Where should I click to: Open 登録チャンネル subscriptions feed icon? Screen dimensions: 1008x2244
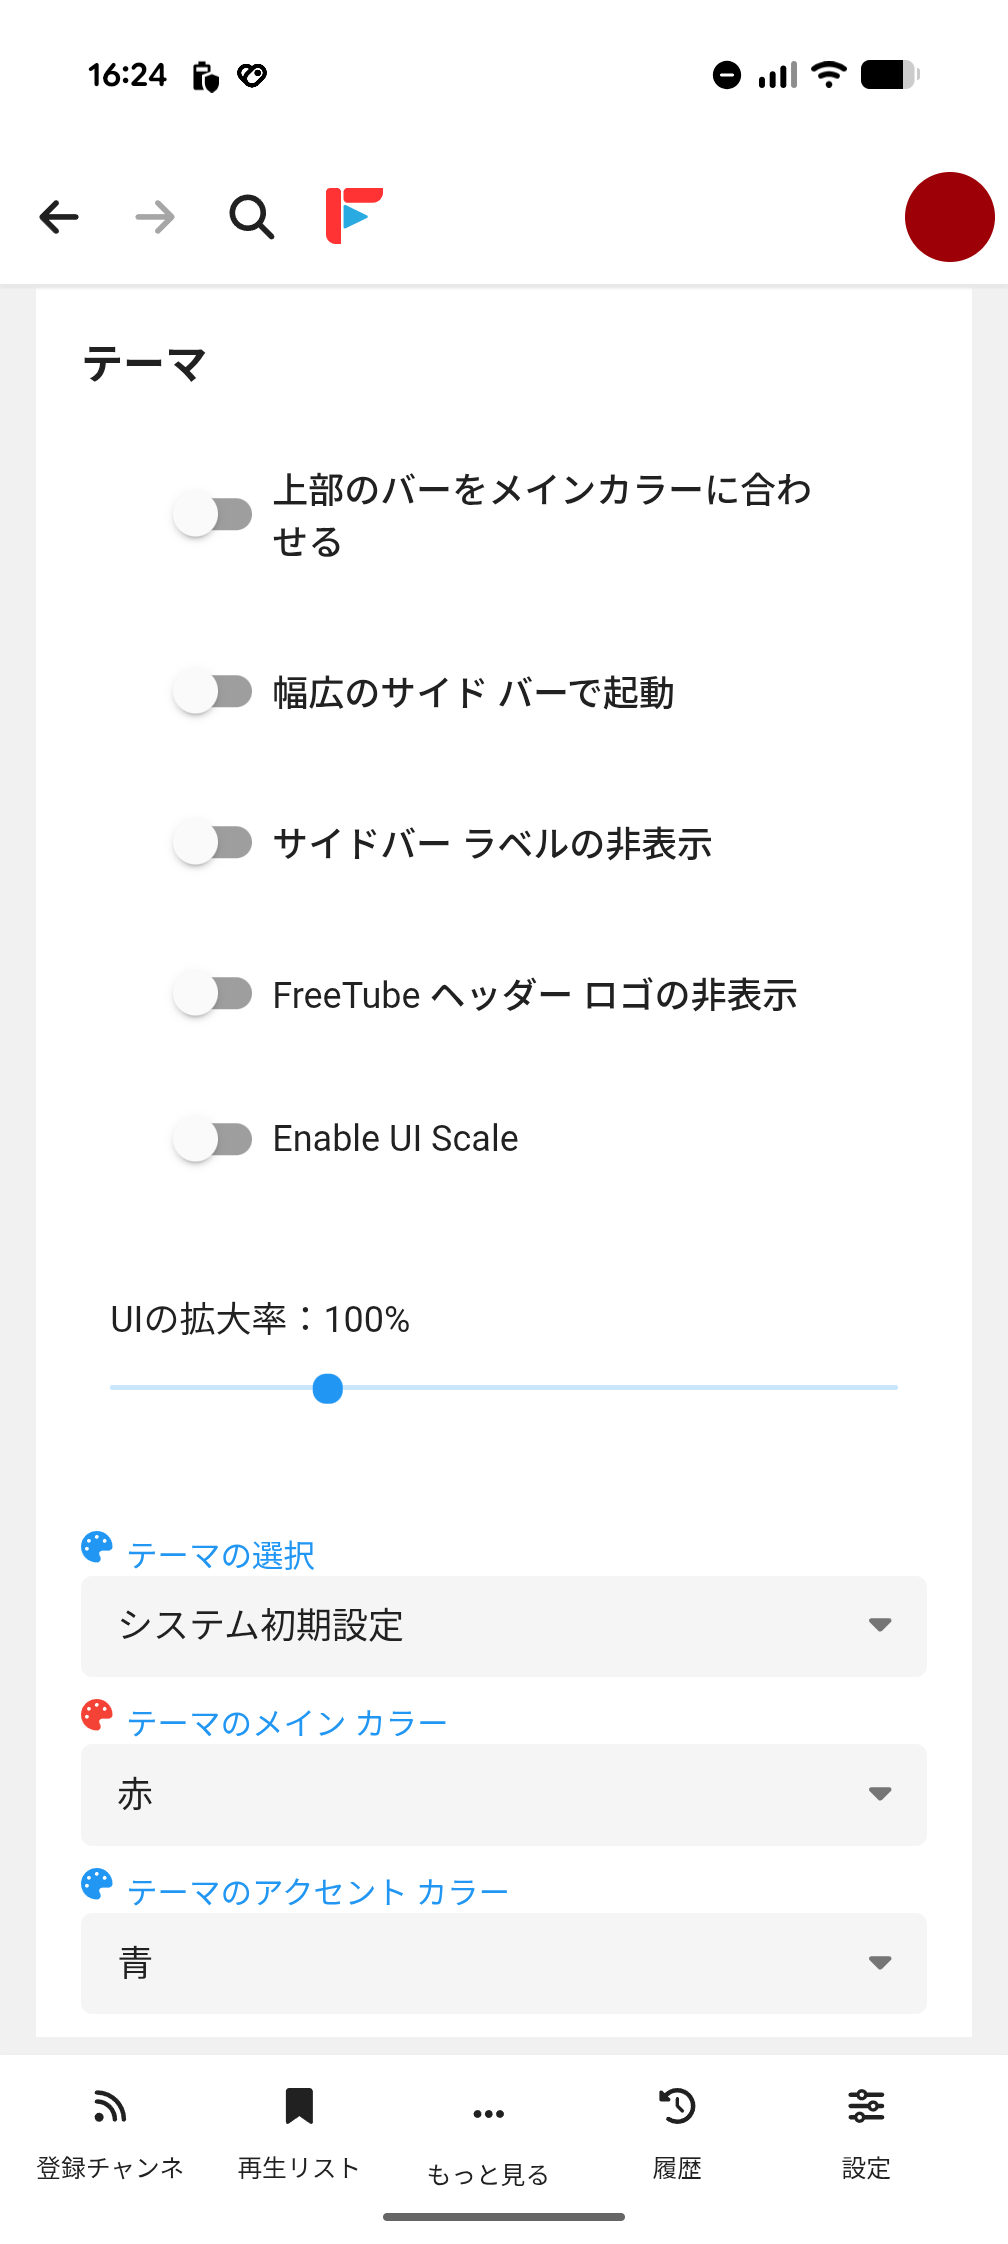(x=110, y=2107)
